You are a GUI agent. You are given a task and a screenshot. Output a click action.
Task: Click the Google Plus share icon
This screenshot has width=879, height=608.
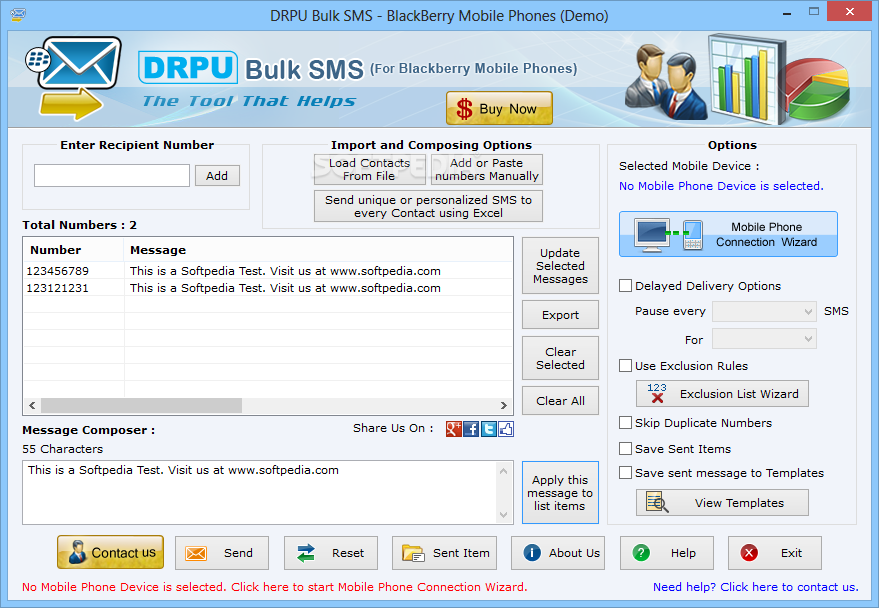[454, 429]
